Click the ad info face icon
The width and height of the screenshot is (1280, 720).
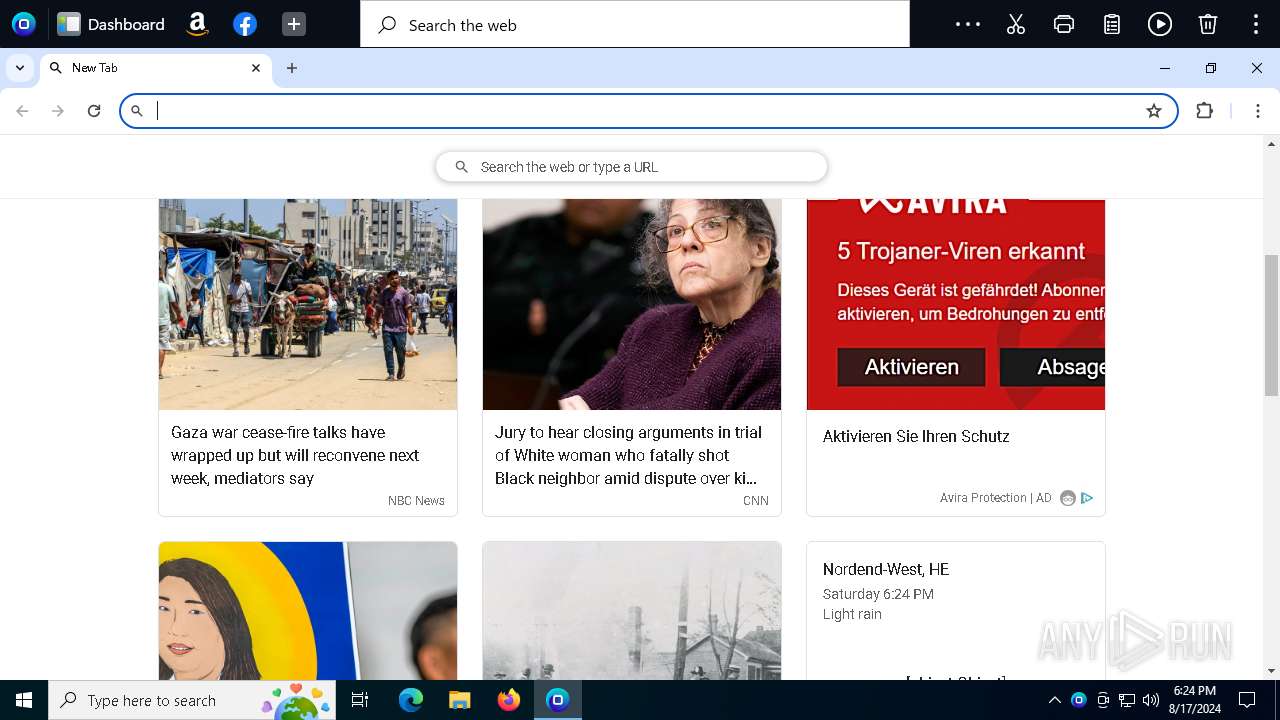1068,498
